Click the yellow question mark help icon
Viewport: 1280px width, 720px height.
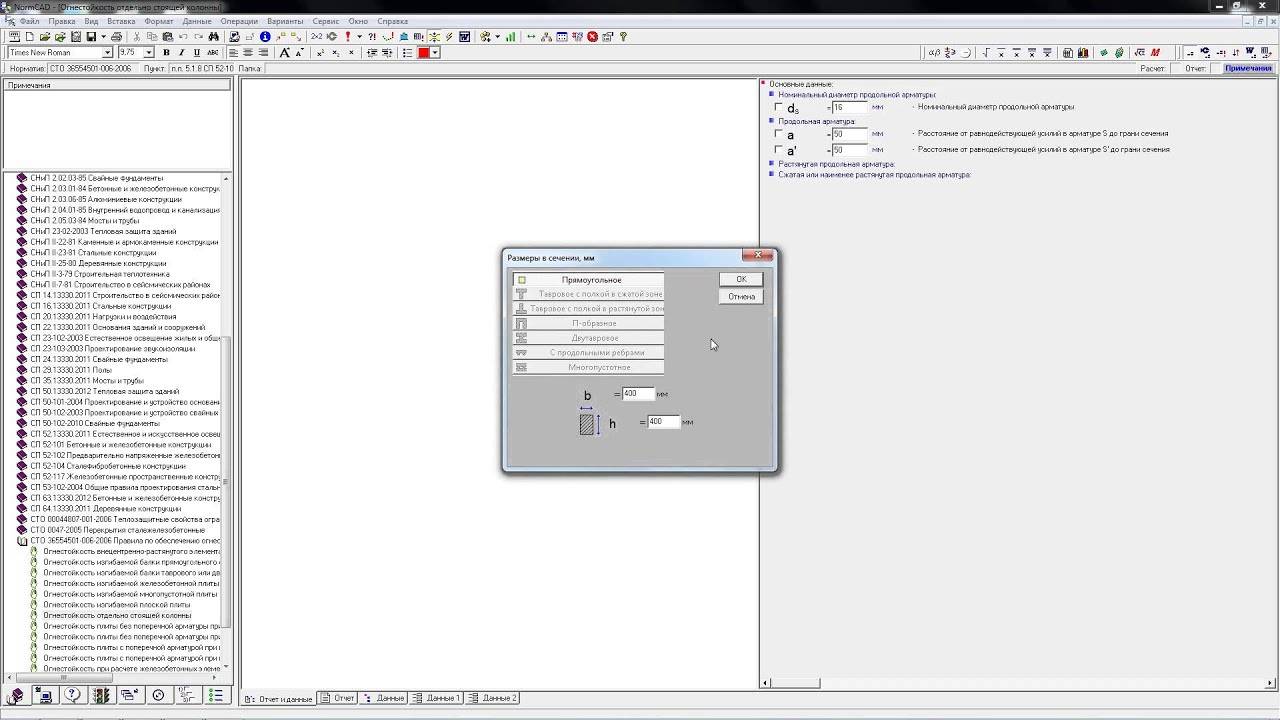[x=623, y=36]
